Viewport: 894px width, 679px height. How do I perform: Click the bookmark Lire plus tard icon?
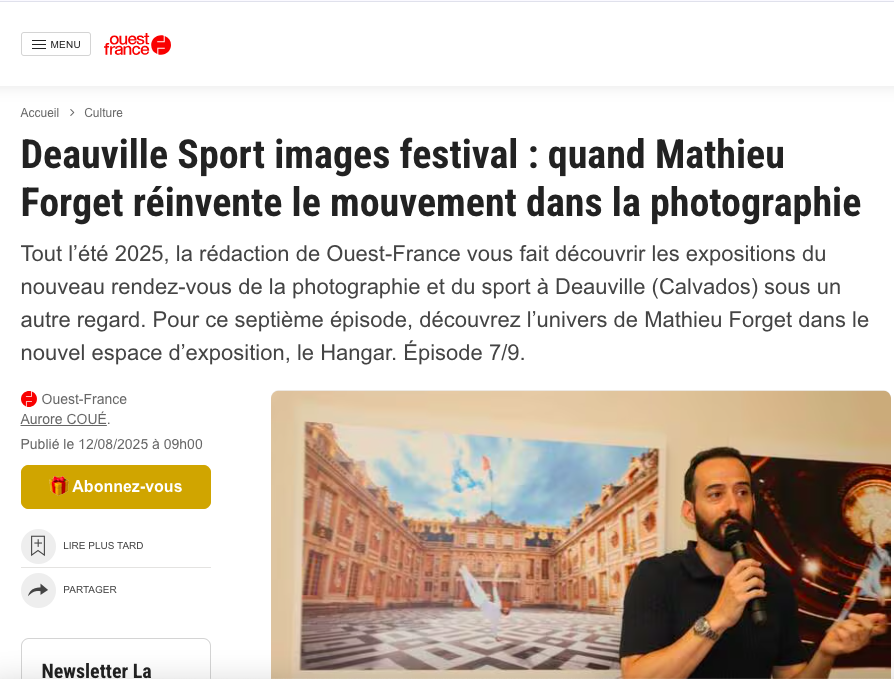(38, 546)
